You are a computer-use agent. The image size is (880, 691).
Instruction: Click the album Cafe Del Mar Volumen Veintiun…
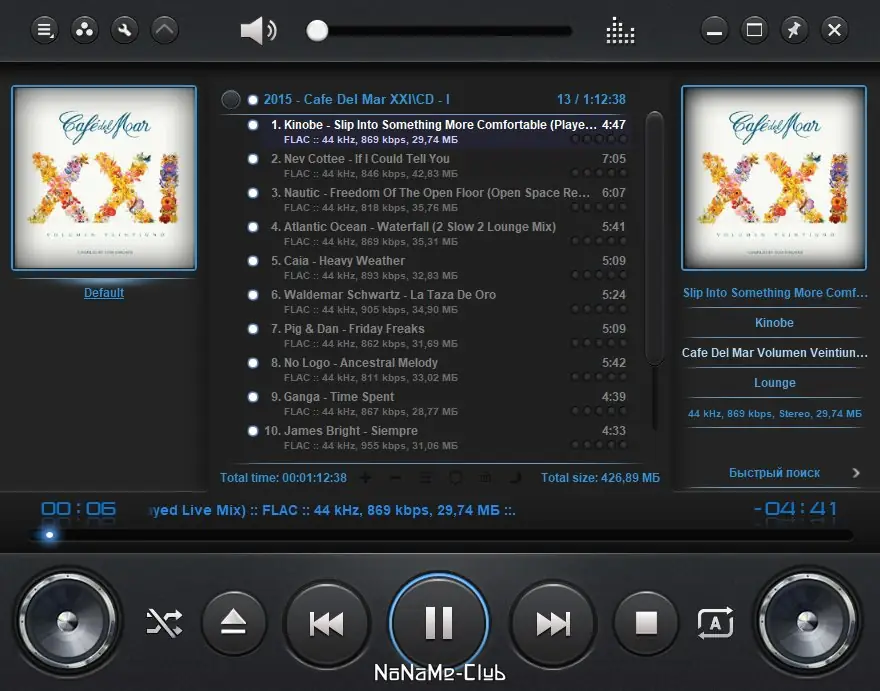tap(774, 353)
